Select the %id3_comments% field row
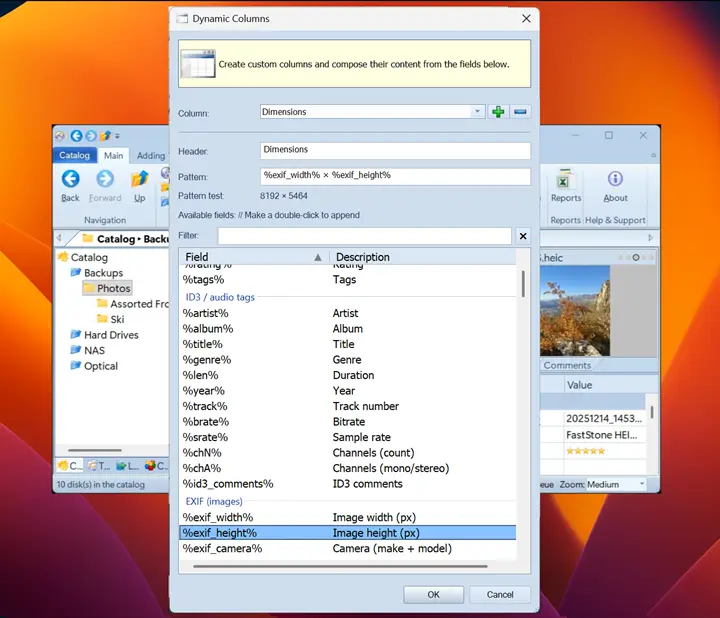The width and height of the screenshot is (720, 618). [x=348, y=483]
